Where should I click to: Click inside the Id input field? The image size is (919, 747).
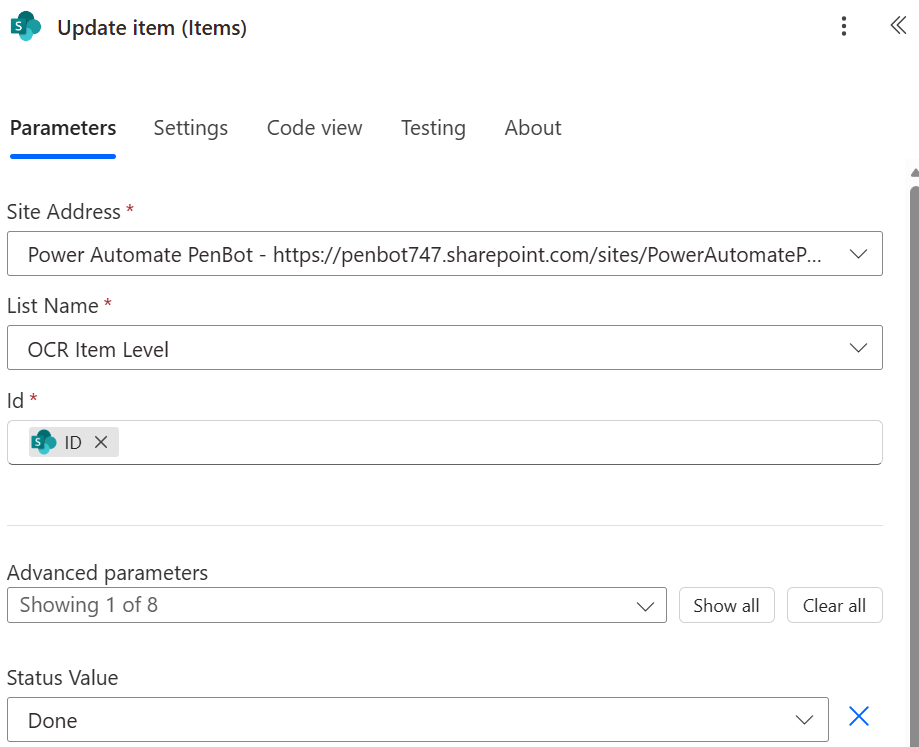(500, 442)
